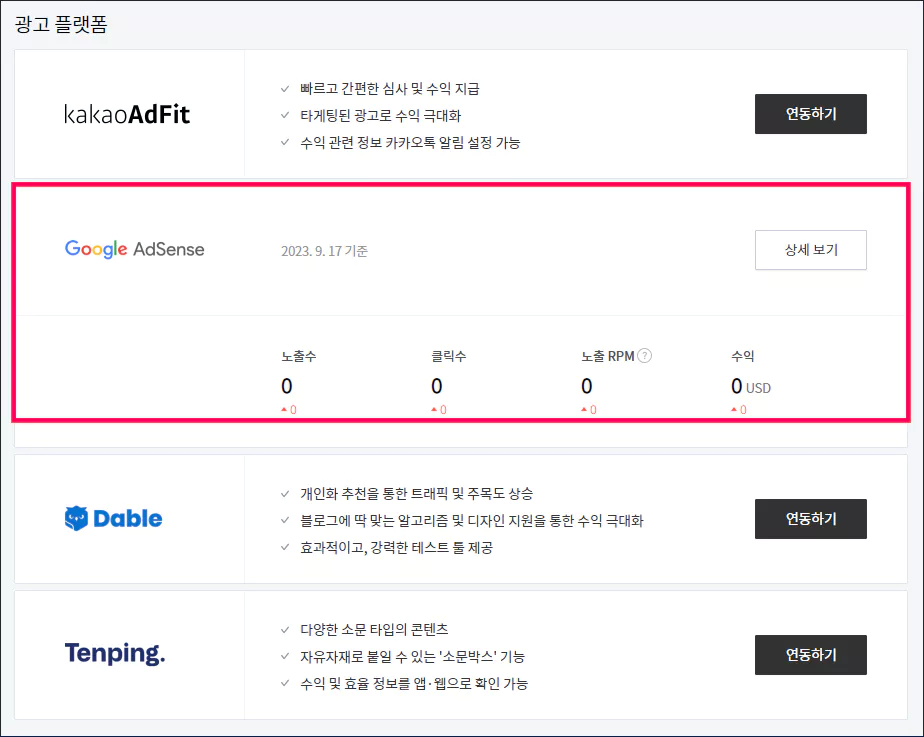The image size is (924, 737).
Task: Click the 0 USD revenue value
Action: 751,386
